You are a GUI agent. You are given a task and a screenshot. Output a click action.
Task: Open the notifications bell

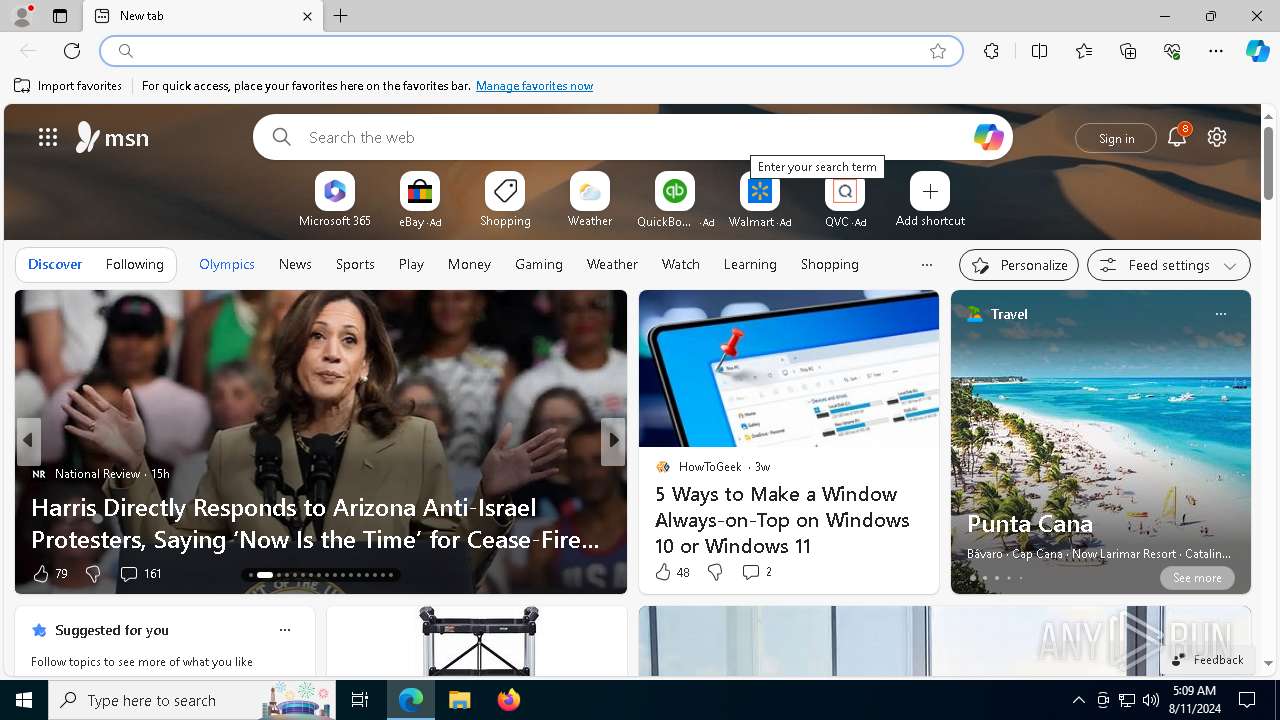[1177, 137]
